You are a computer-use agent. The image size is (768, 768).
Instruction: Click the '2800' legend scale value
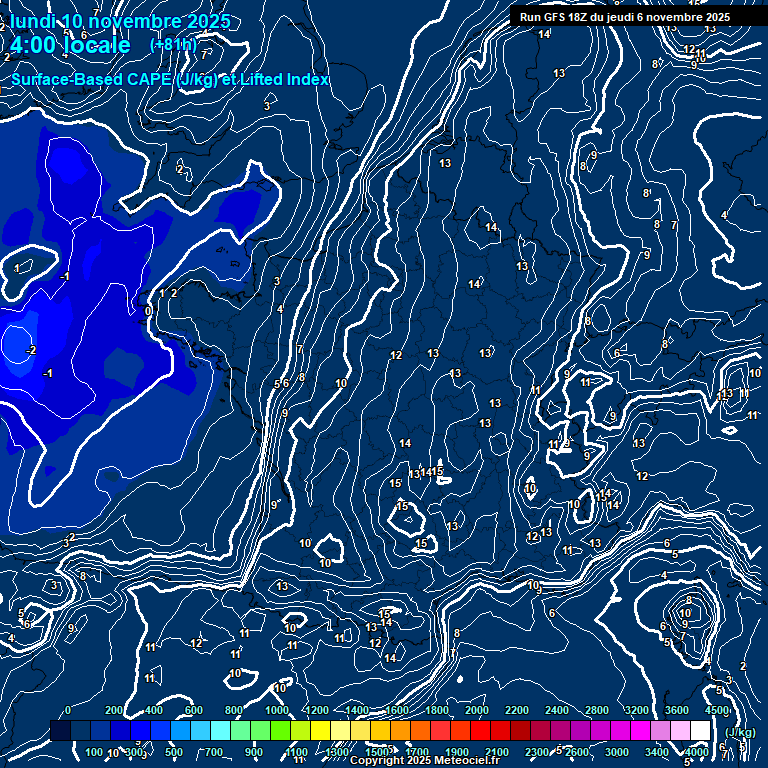pos(597,710)
